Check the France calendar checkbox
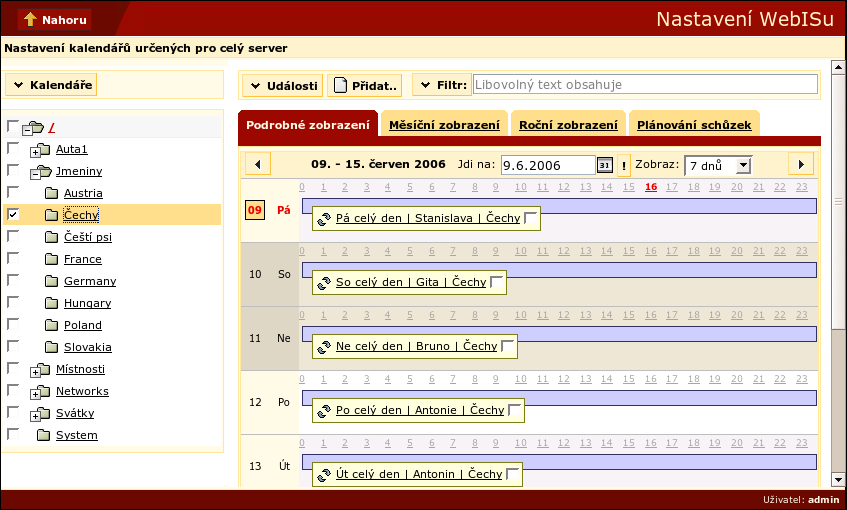 tap(13, 258)
